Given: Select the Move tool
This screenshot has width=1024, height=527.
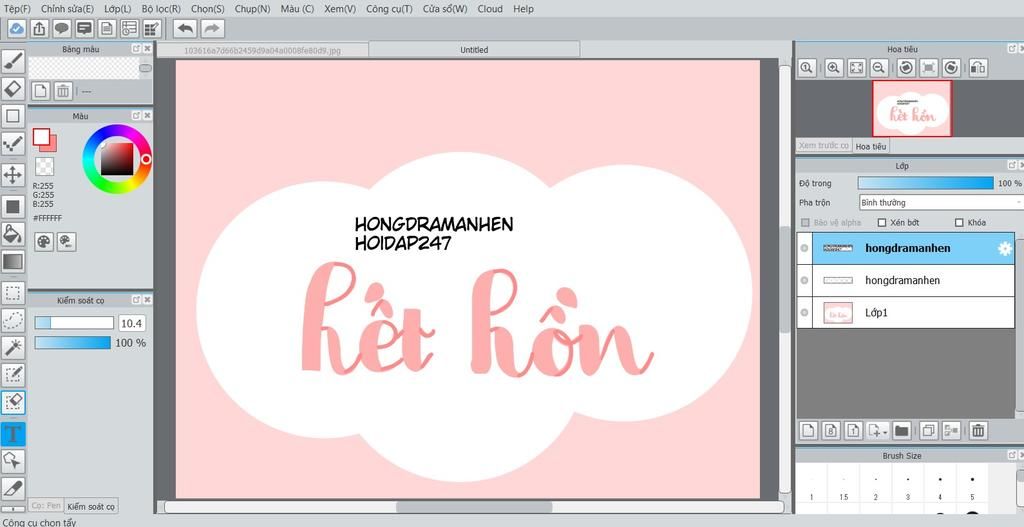Looking at the screenshot, I should (12, 175).
